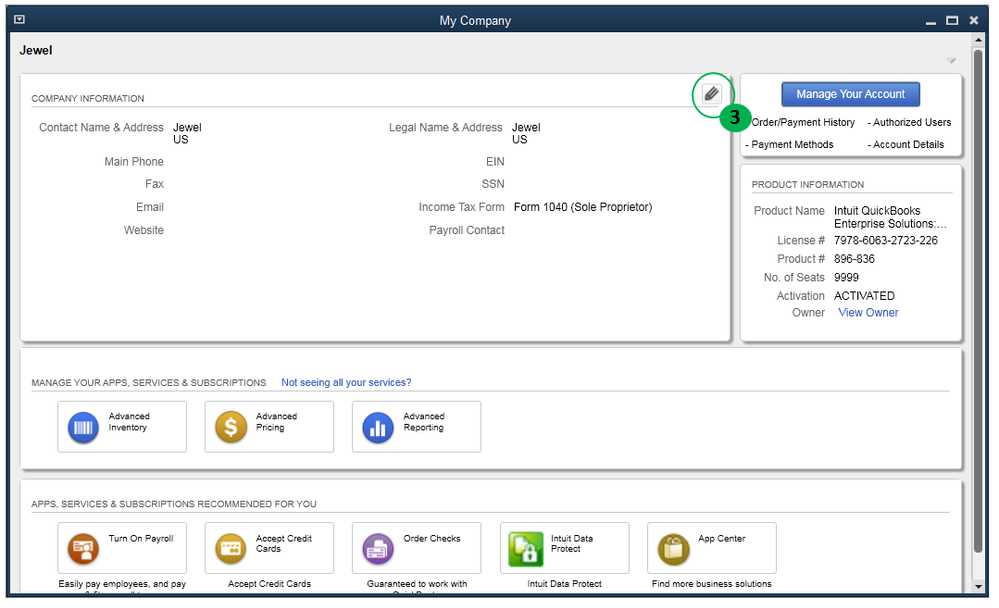Viewport: 999px width, 608px height.
Task: Click the scrollbar up arrow
Action: [978, 40]
